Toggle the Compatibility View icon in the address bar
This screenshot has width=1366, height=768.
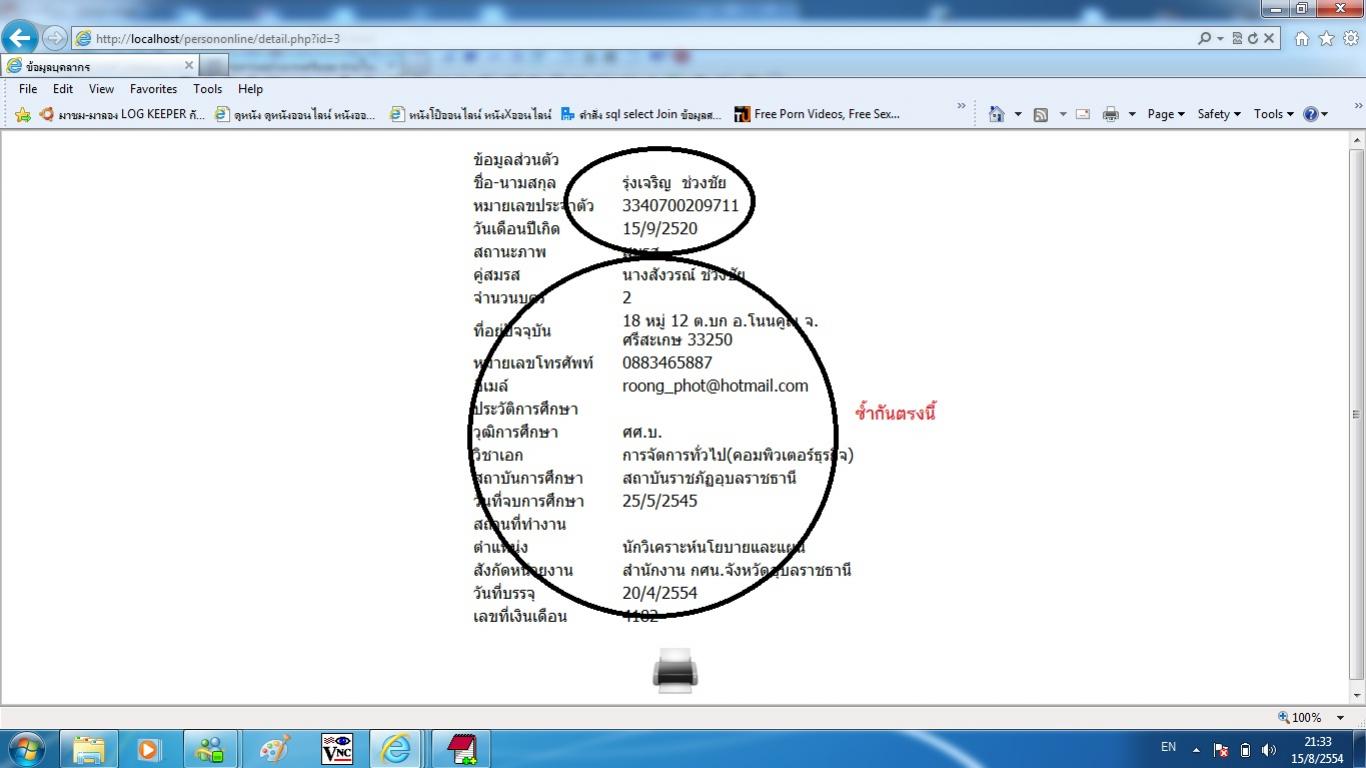[1237, 38]
